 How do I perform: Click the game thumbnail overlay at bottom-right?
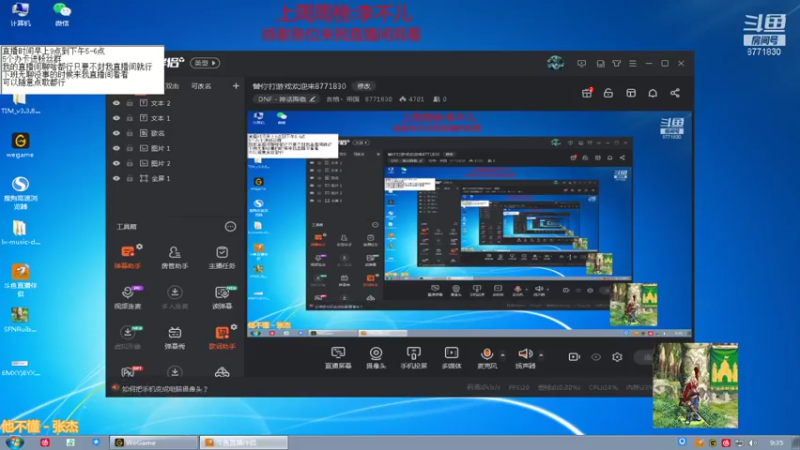click(695, 385)
